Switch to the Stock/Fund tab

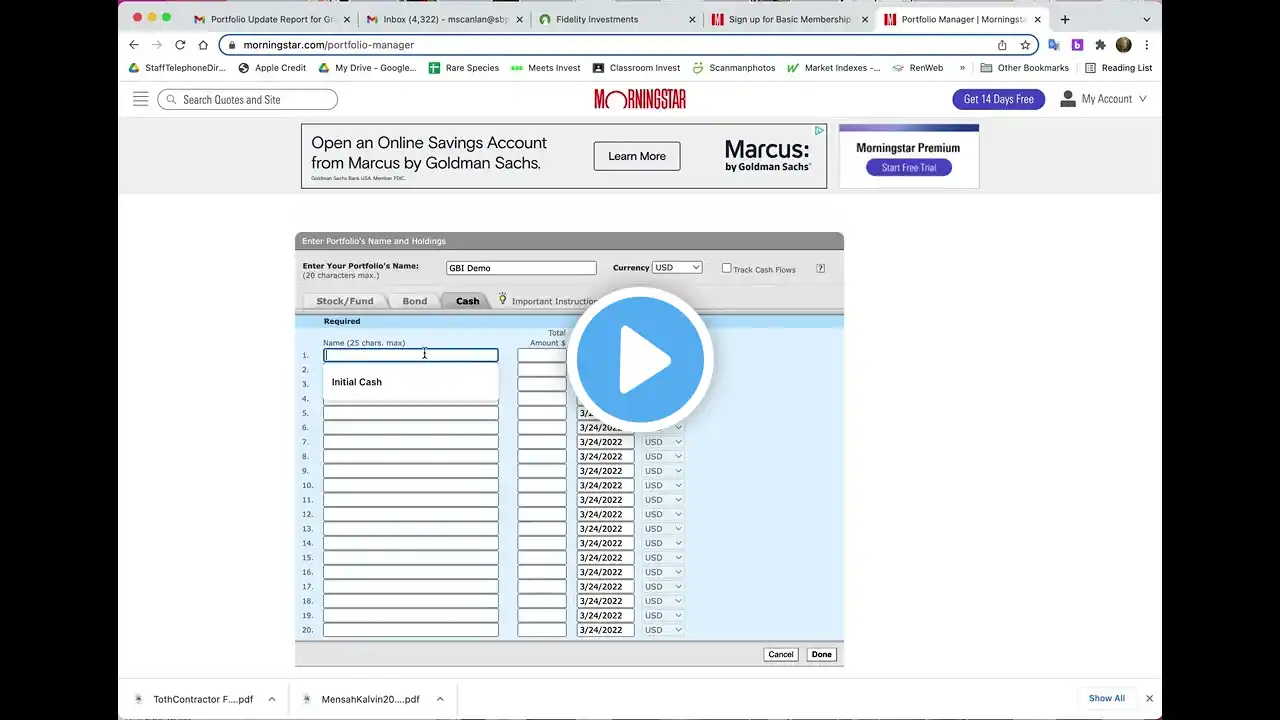[x=345, y=301]
